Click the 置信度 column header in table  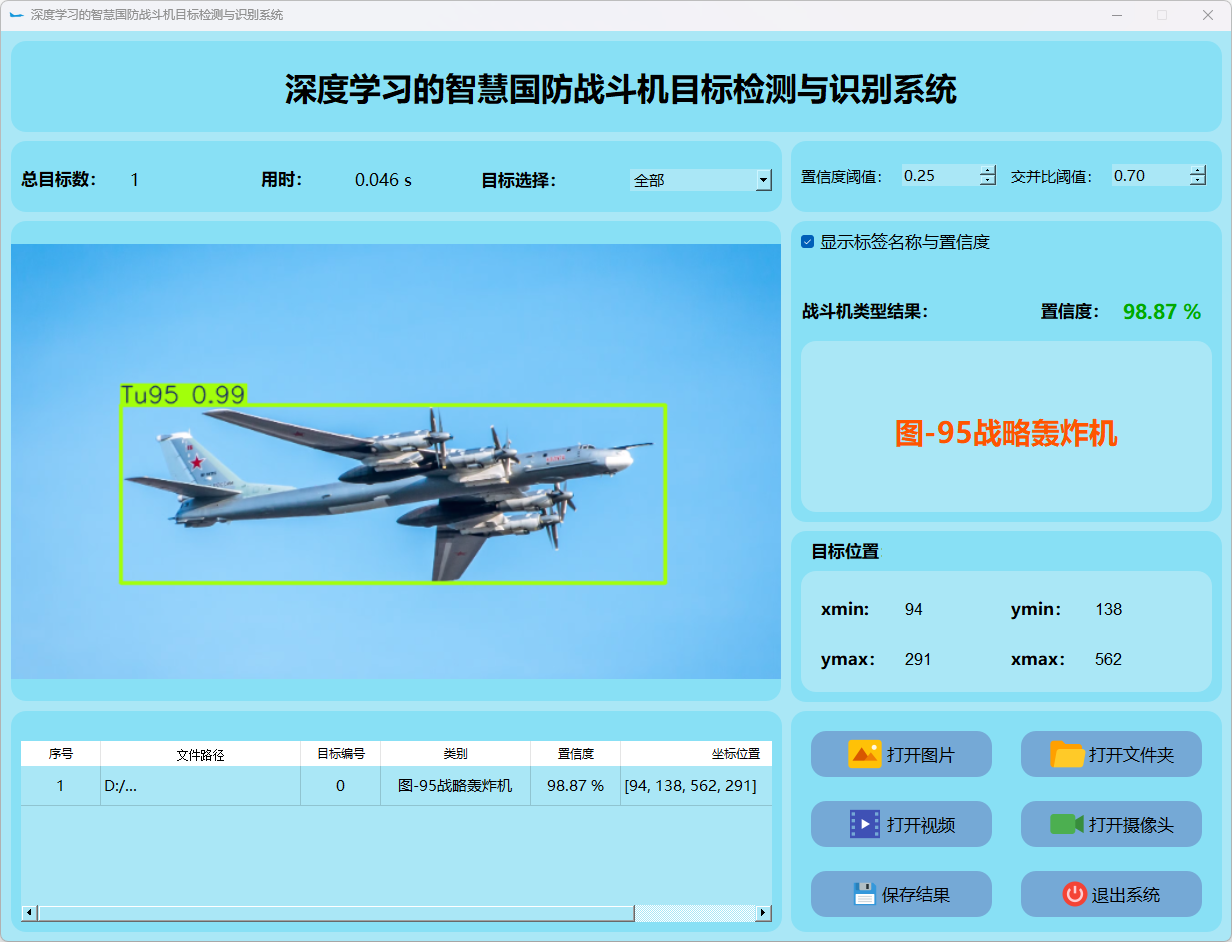coord(575,754)
